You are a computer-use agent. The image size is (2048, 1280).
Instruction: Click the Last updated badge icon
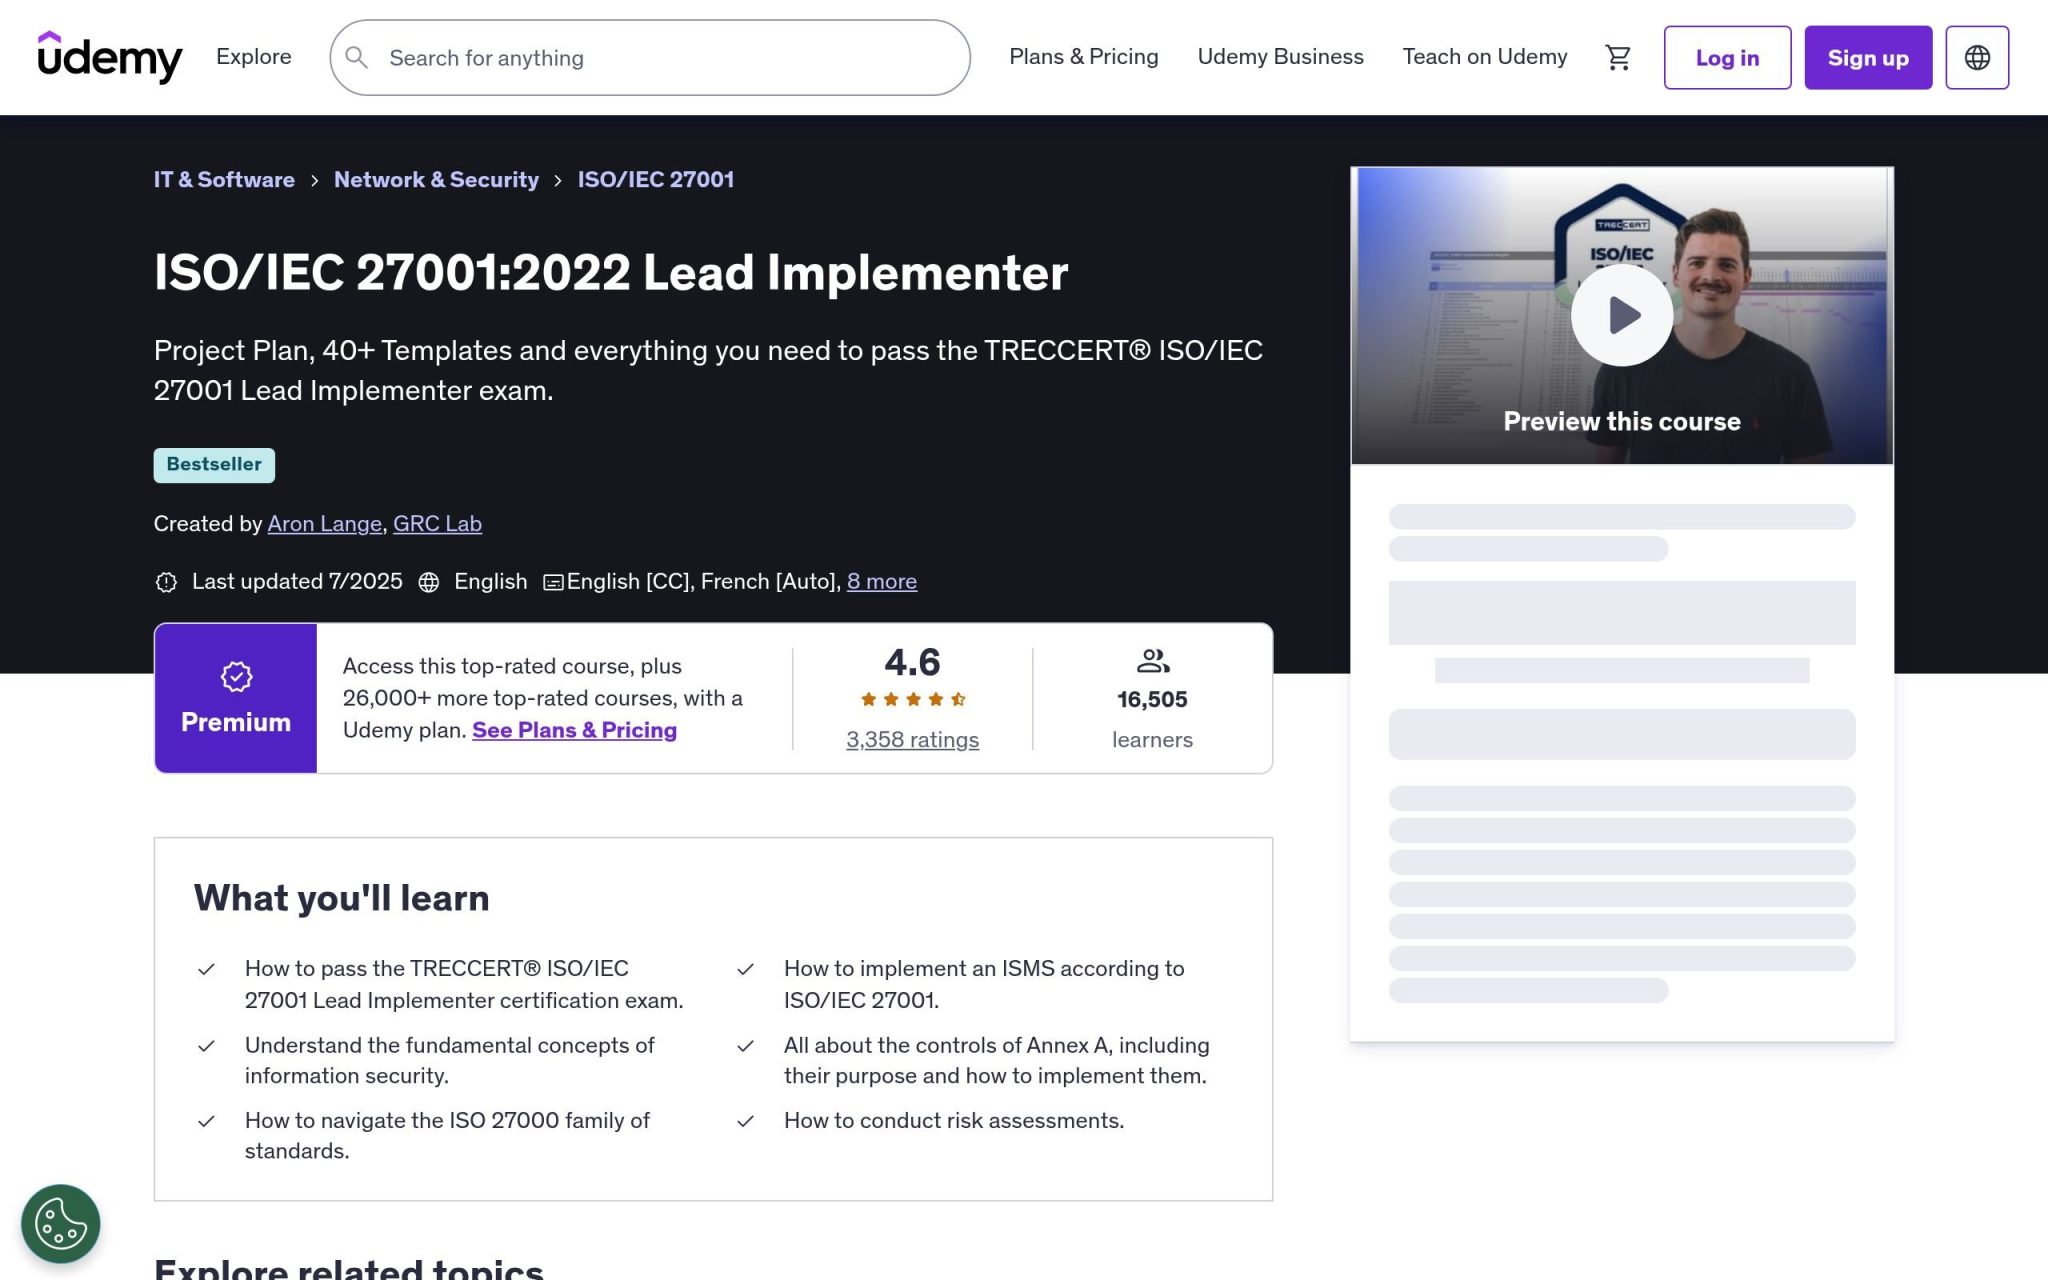click(166, 582)
